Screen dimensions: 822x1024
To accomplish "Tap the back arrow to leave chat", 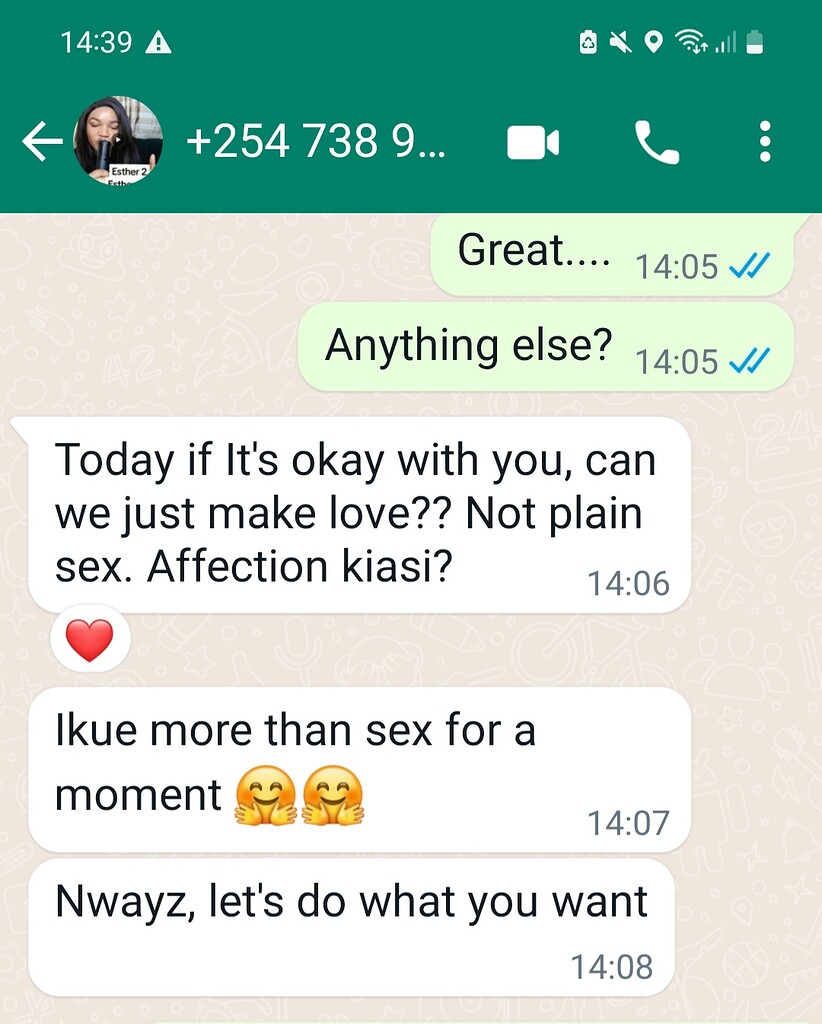I will click(42, 141).
